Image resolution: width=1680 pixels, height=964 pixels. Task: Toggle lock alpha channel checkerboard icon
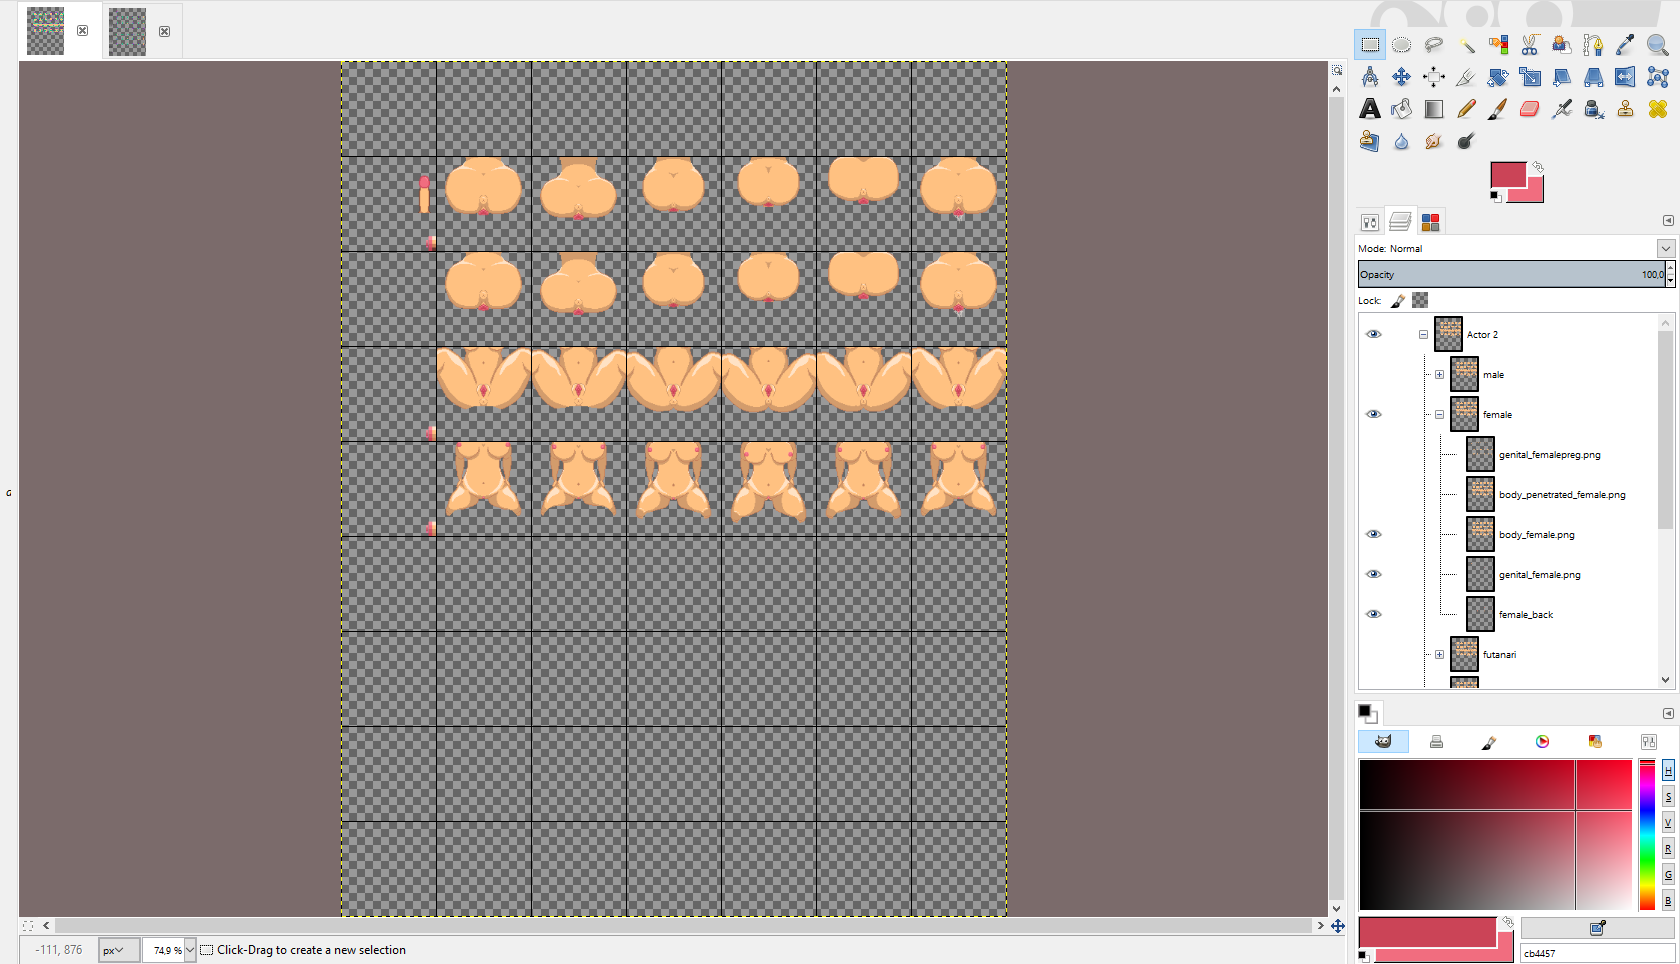click(1420, 300)
